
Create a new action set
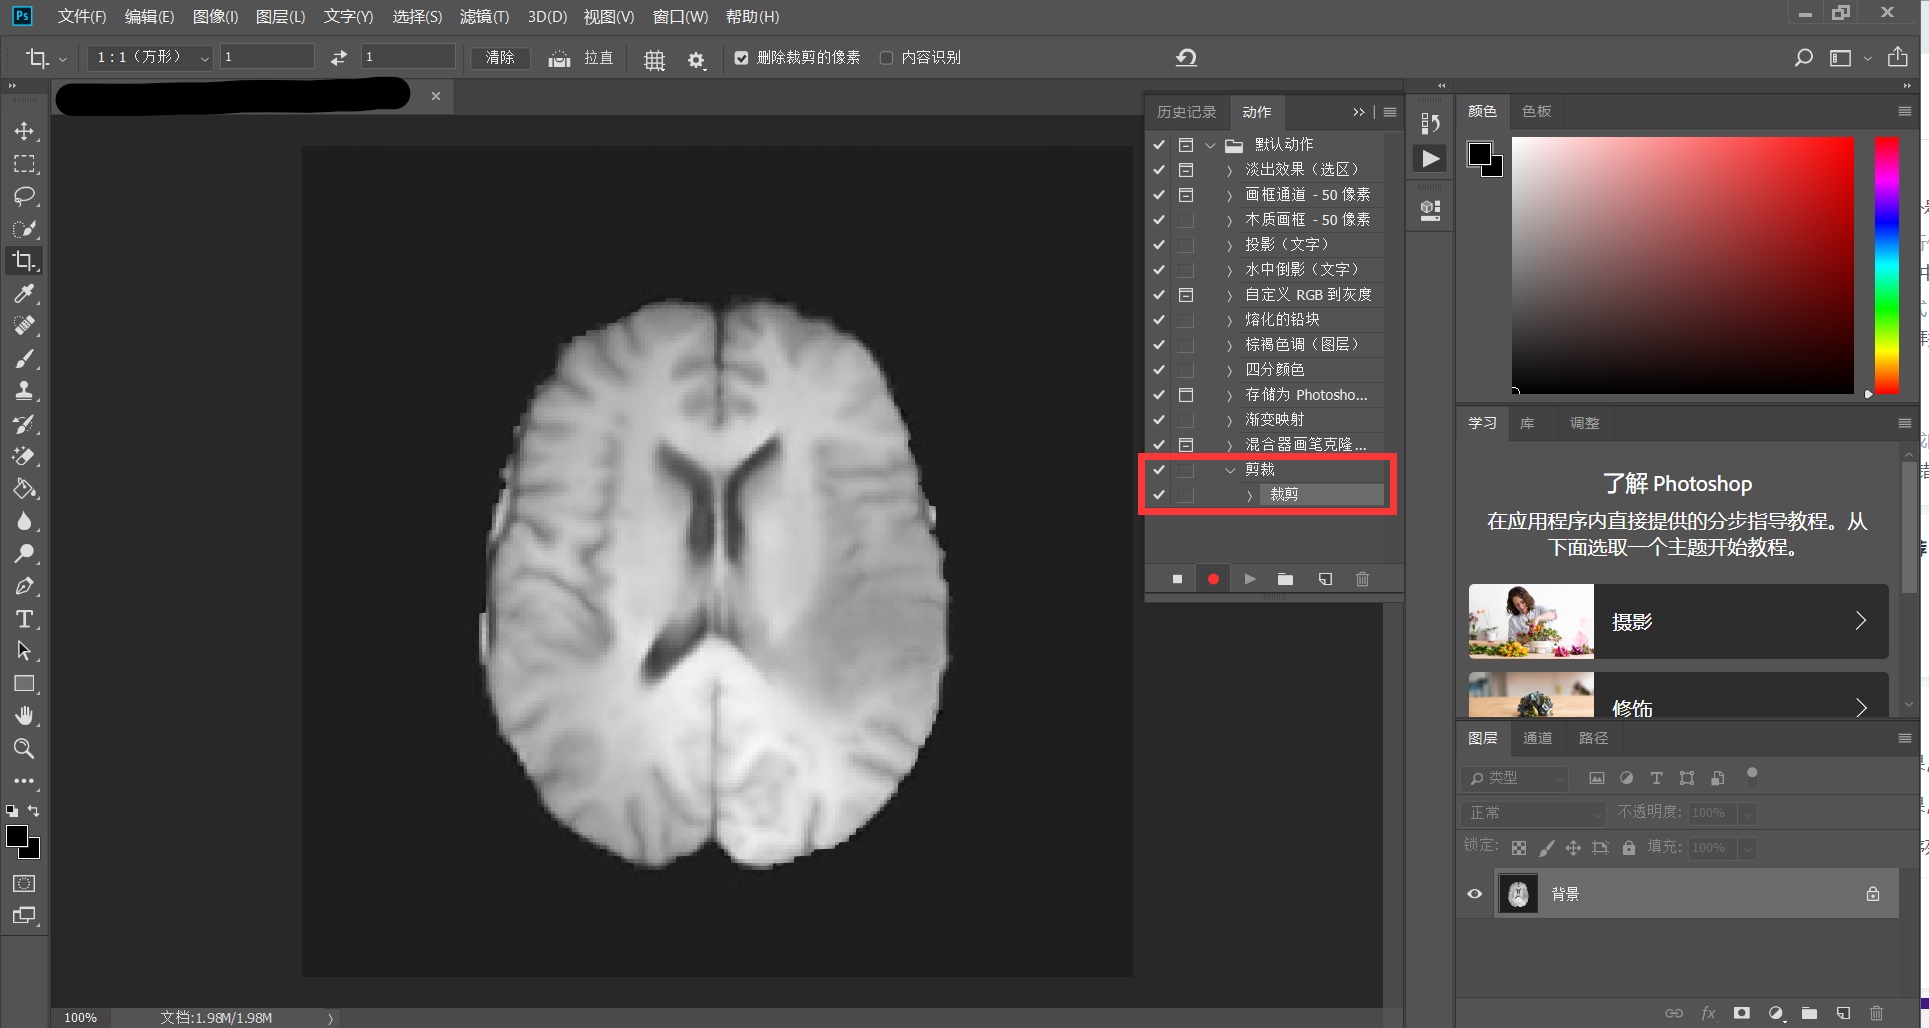(x=1285, y=579)
